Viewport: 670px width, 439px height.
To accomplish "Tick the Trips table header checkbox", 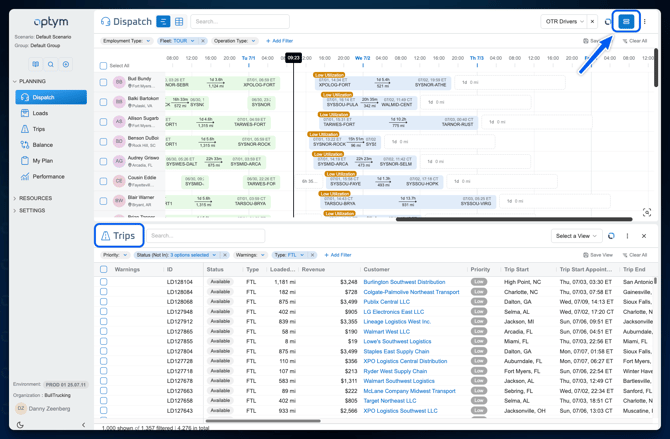I will [x=103, y=269].
